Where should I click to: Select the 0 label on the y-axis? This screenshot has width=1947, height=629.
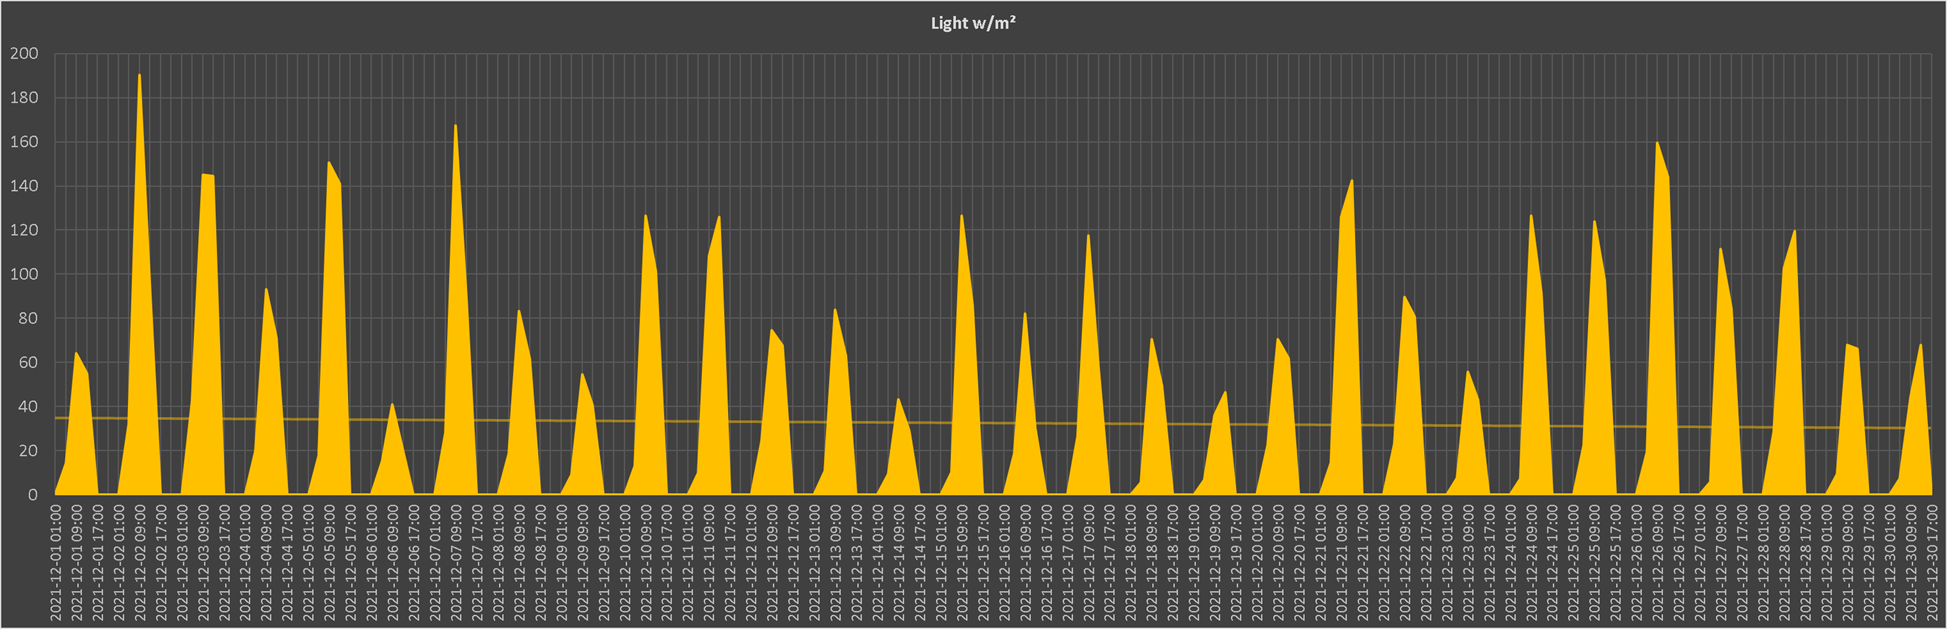click(32, 495)
